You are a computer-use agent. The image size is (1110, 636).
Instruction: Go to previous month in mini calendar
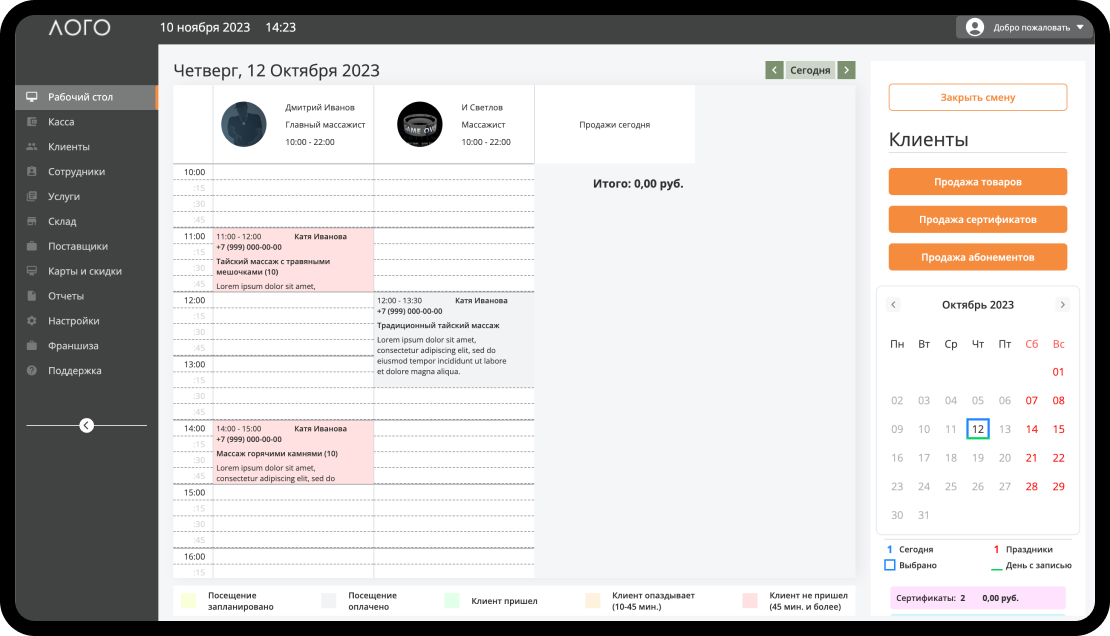894,305
